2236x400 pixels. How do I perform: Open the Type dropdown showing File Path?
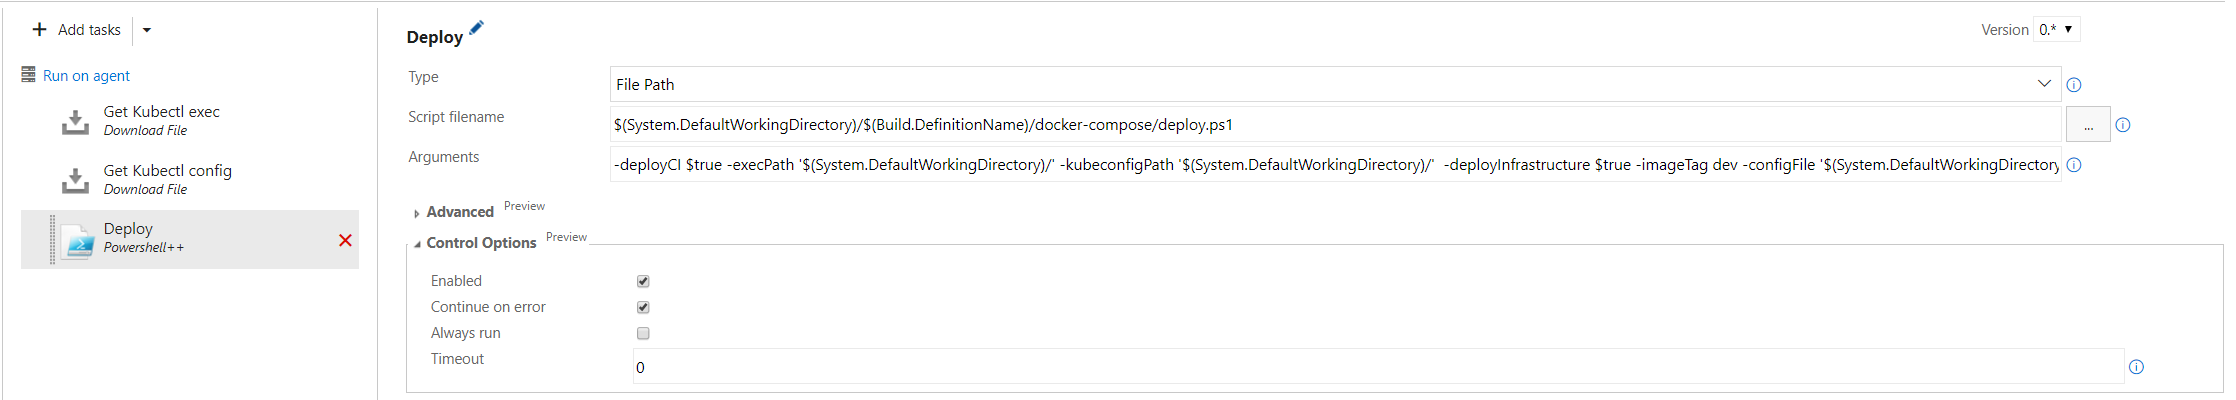point(1335,84)
